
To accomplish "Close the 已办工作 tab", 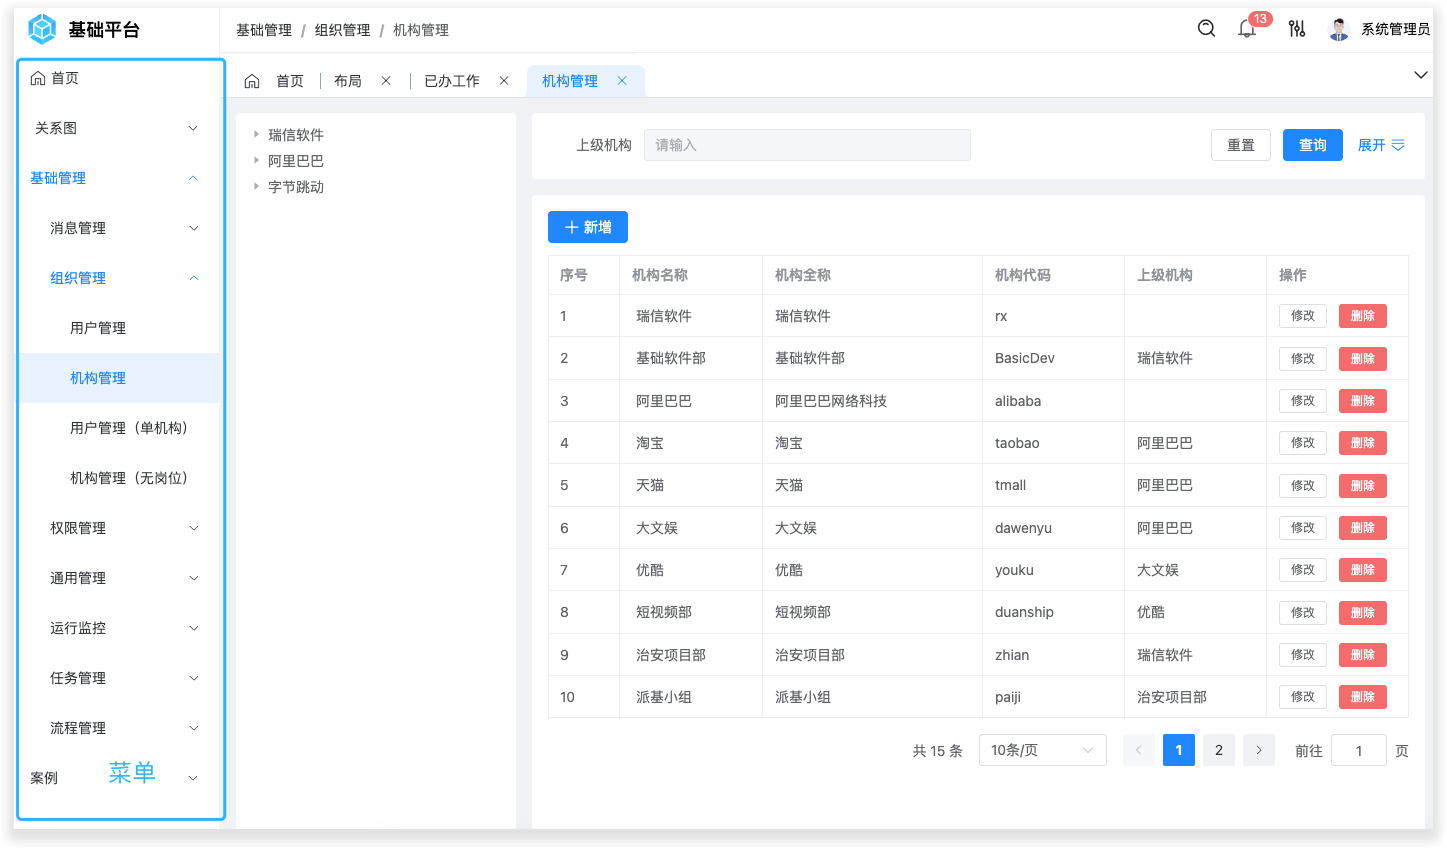I will 504,81.
